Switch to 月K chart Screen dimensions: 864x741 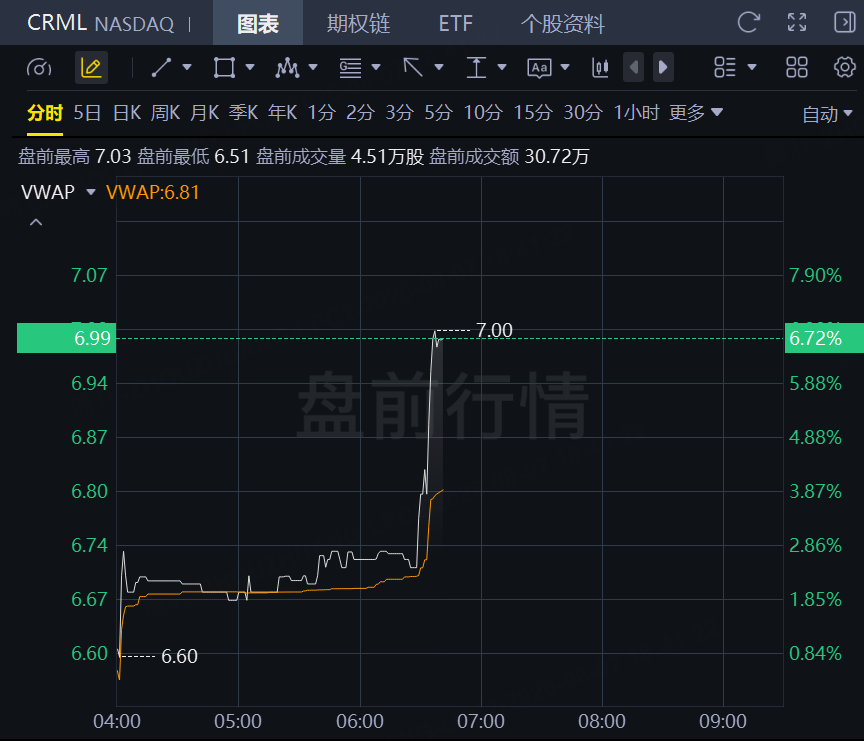pyautogui.click(x=204, y=113)
